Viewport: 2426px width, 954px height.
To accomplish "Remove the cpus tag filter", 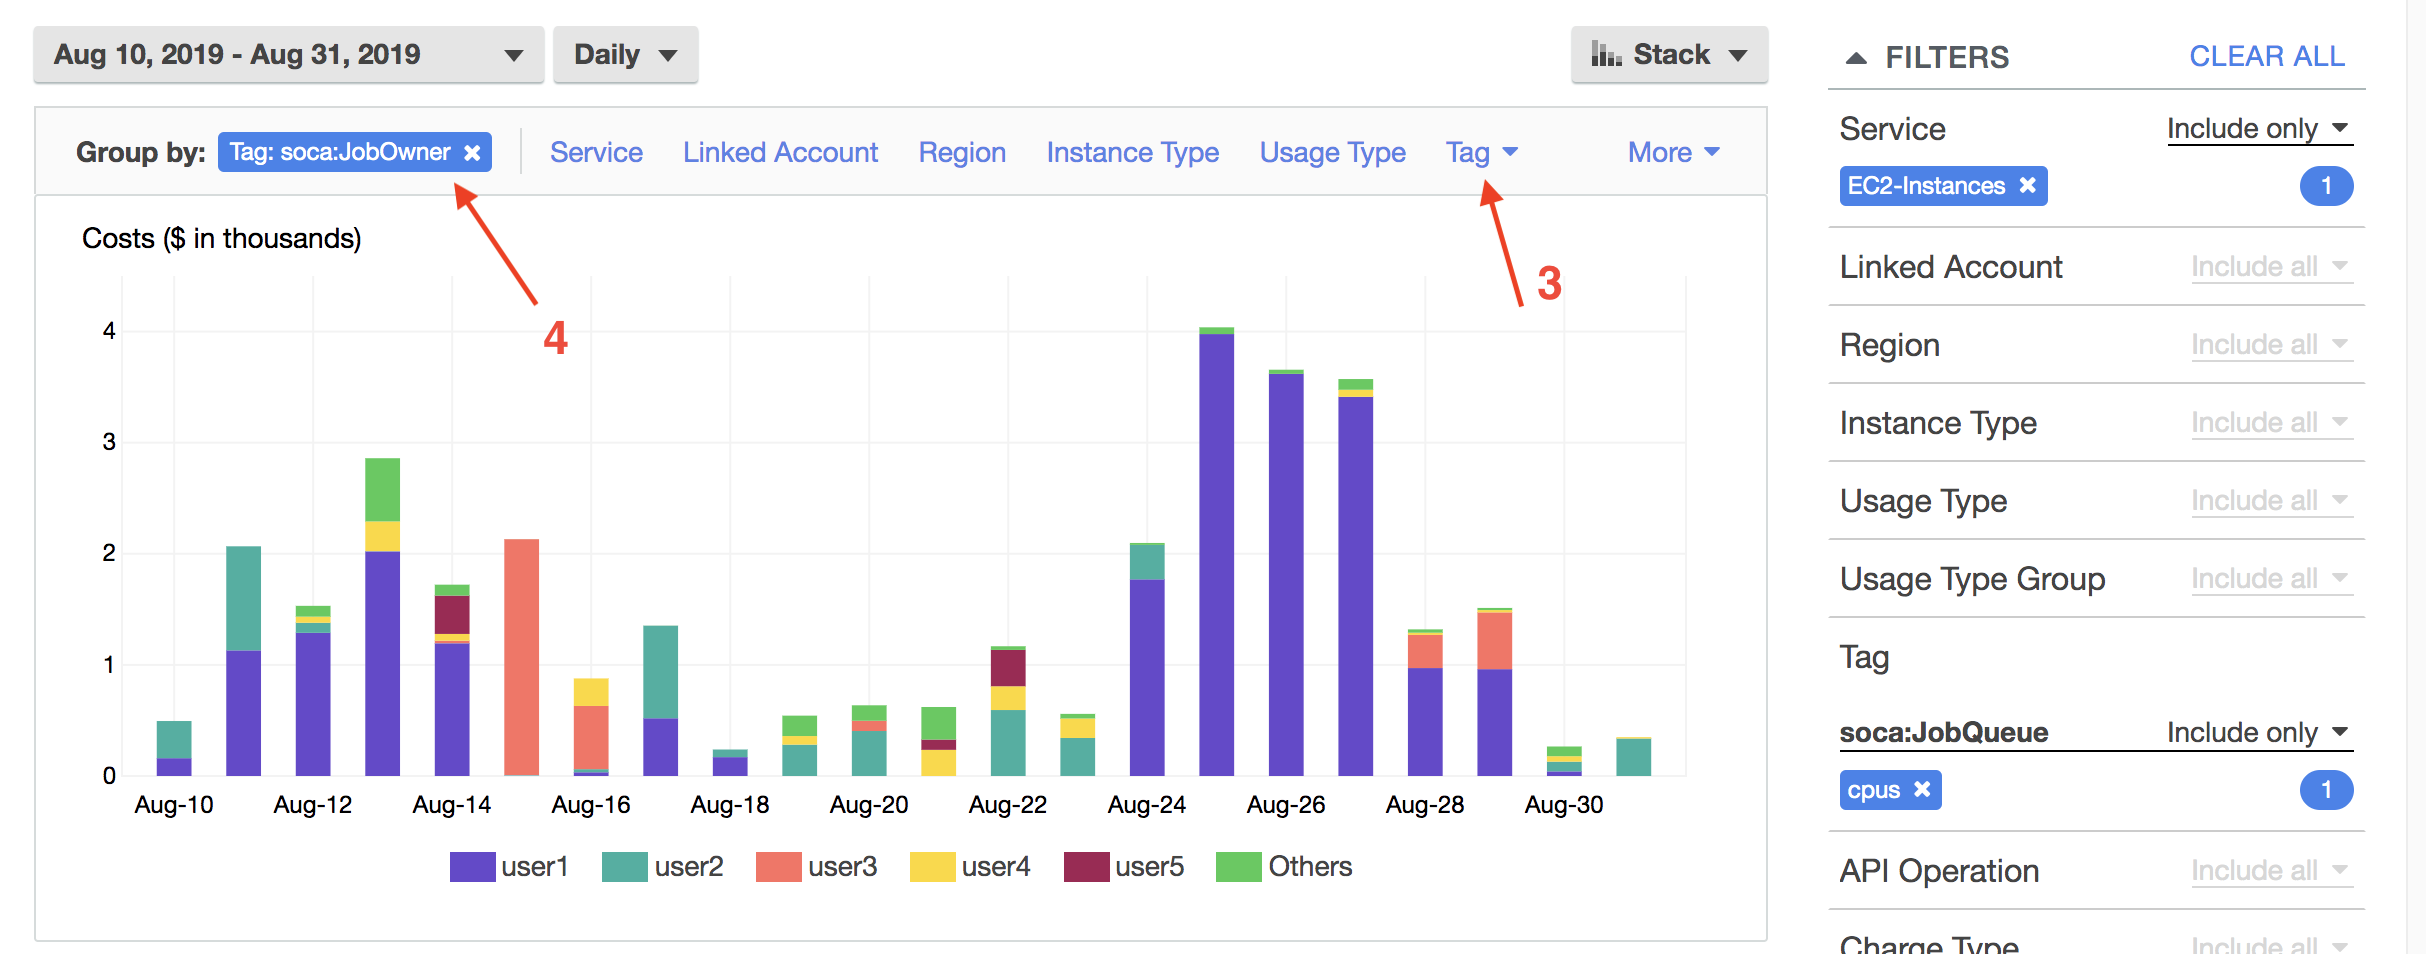I will click(x=1922, y=790).
